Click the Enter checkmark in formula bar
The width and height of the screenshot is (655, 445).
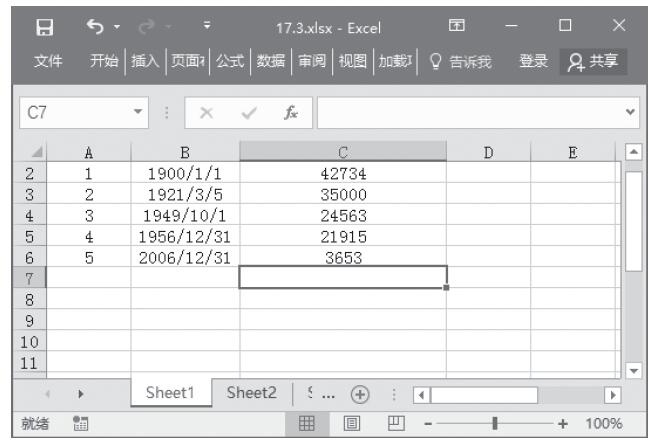[x=248, y=113]
